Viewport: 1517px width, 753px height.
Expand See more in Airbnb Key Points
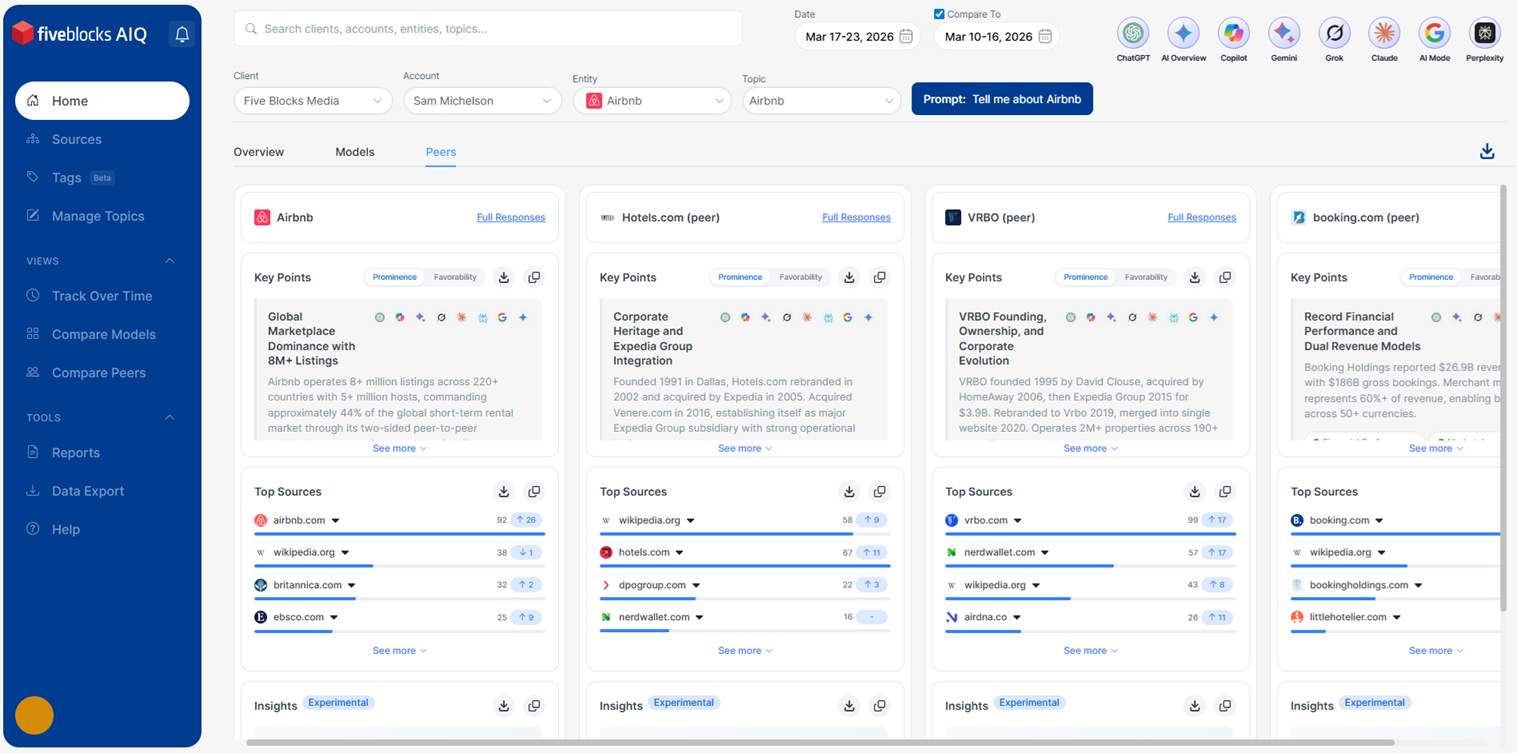(399, 448)
